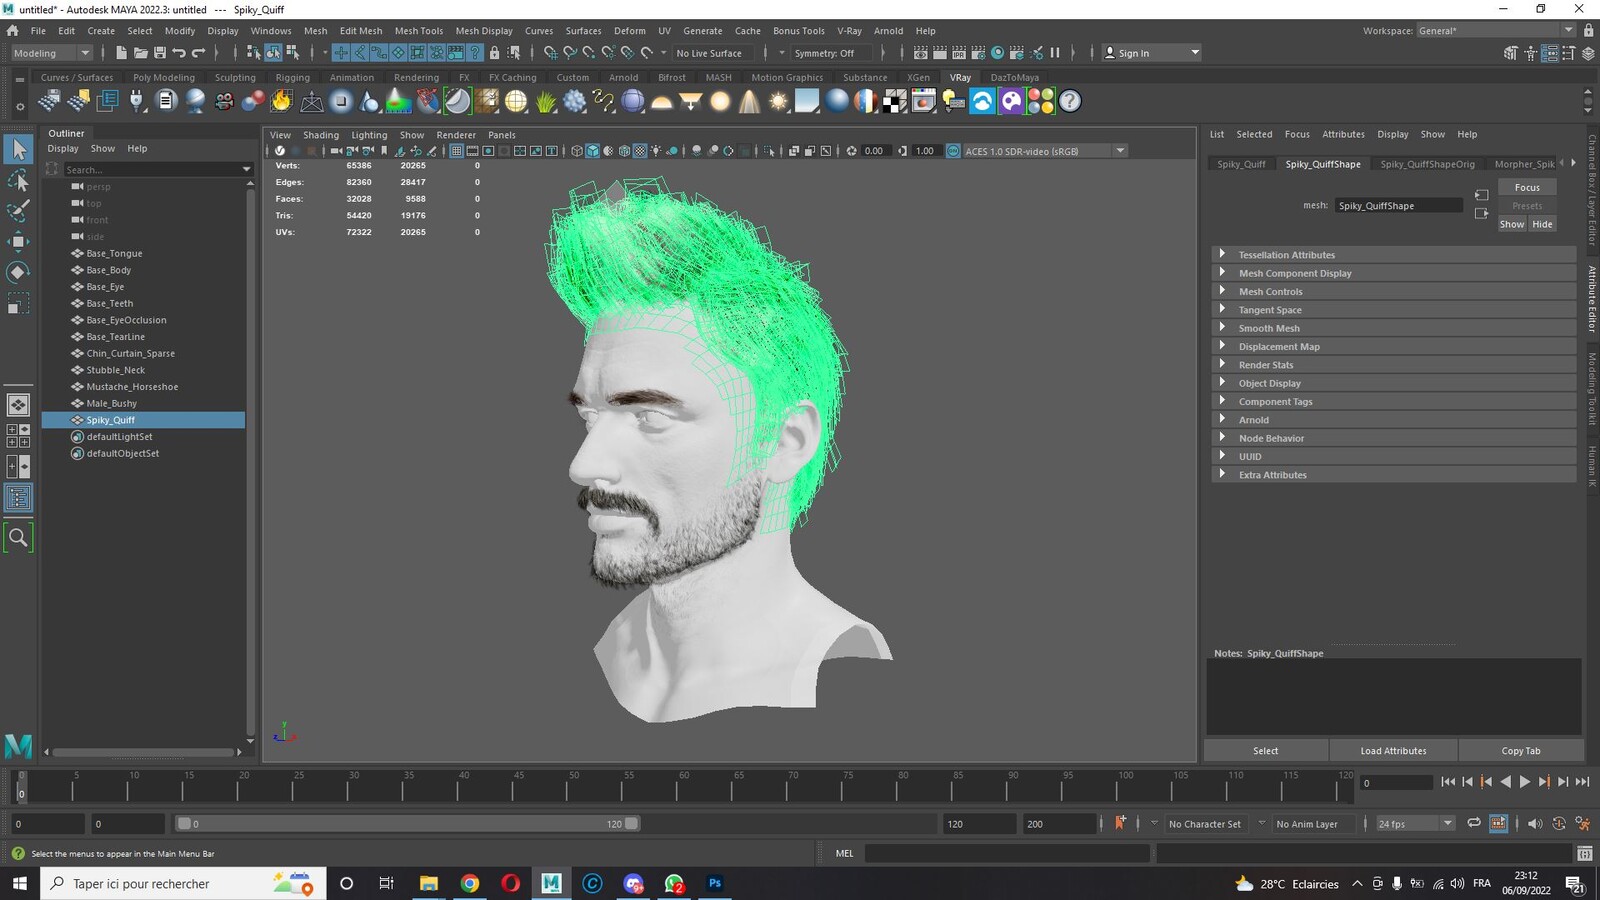This screenshot has width=1600, height=900.
Task: Click the V-Ray fire shelf icon
Action: coord(283,101)
